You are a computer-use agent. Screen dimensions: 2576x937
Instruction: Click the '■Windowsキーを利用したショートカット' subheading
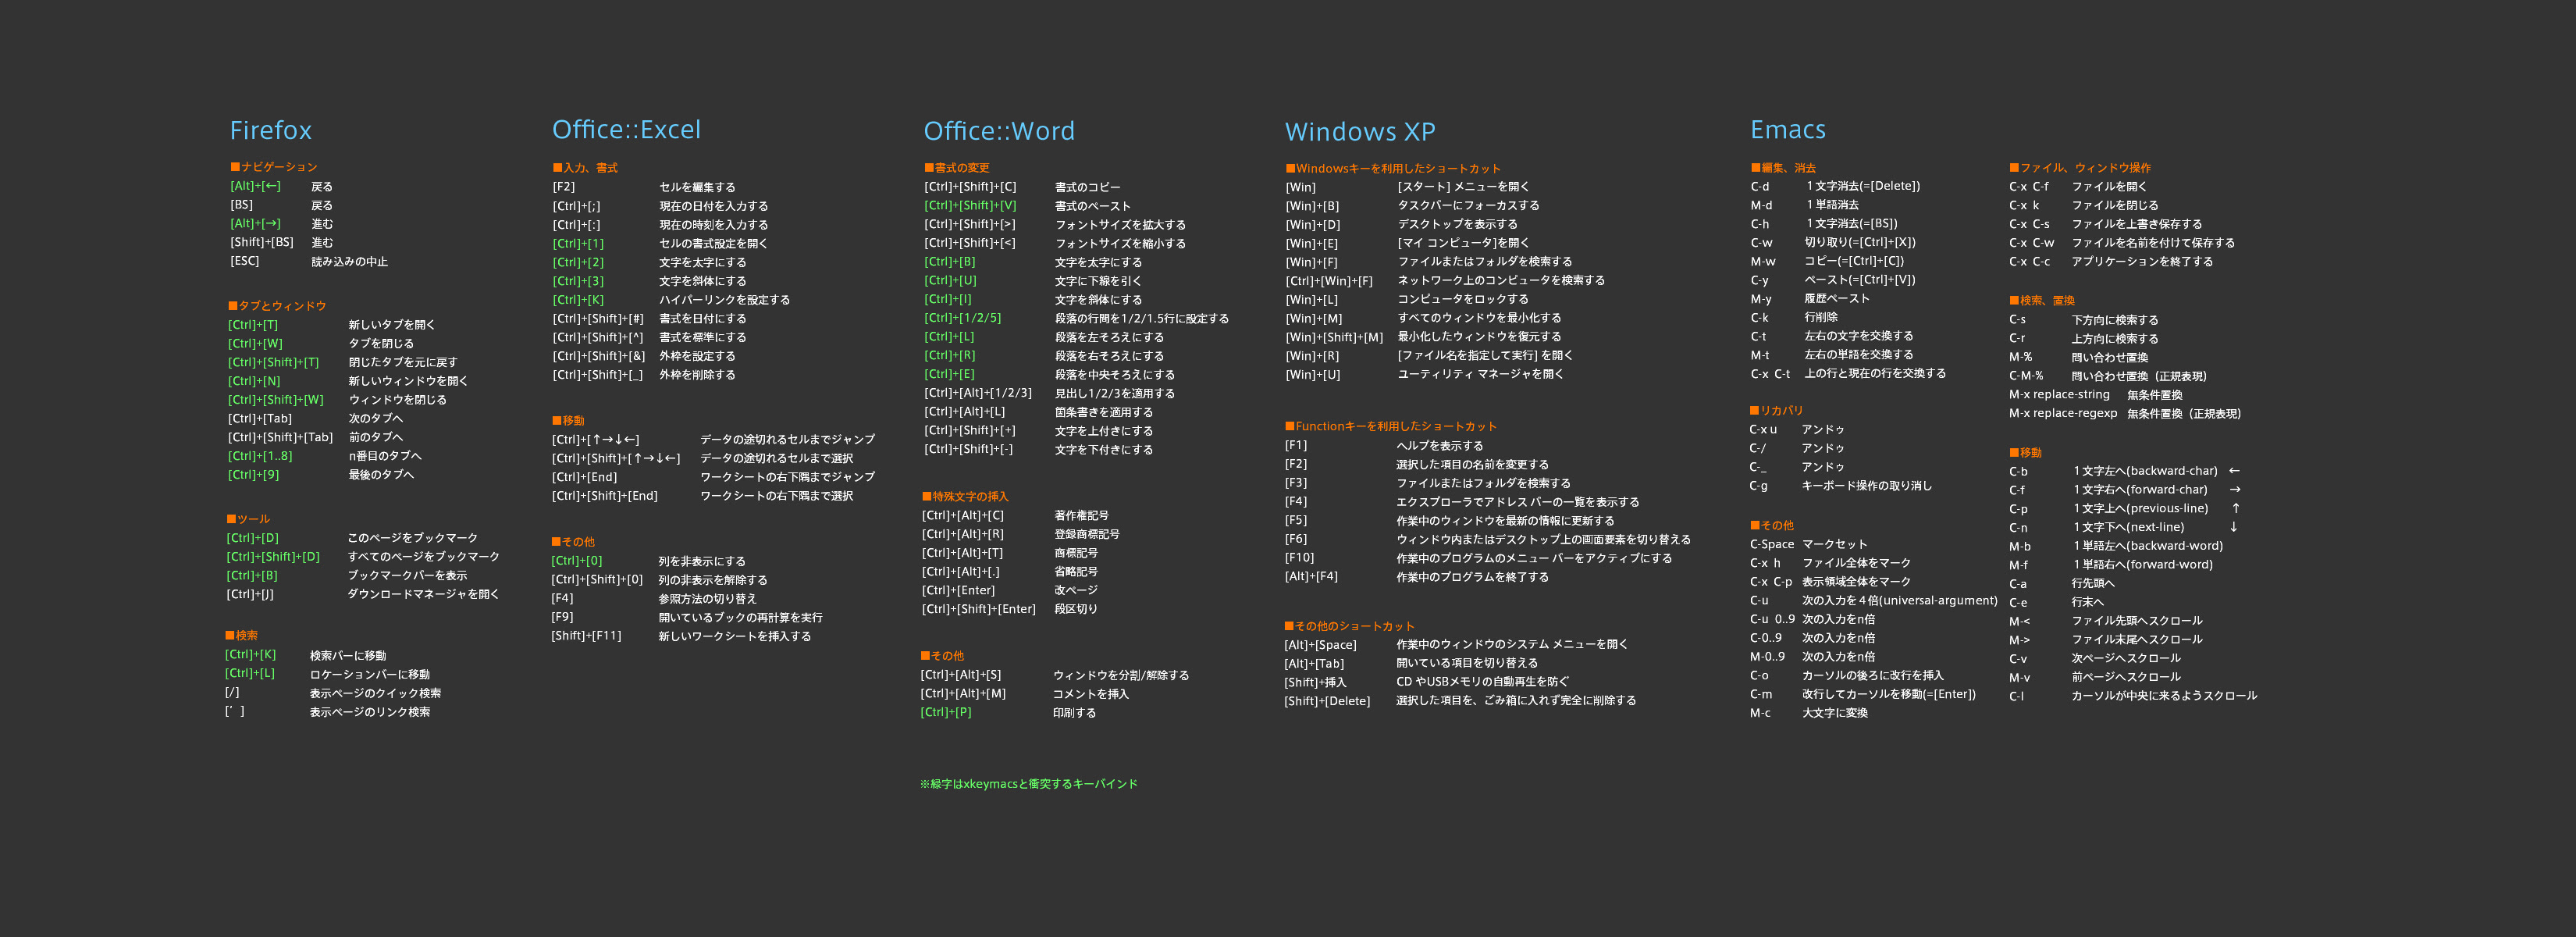click(x=1393, y=169)
